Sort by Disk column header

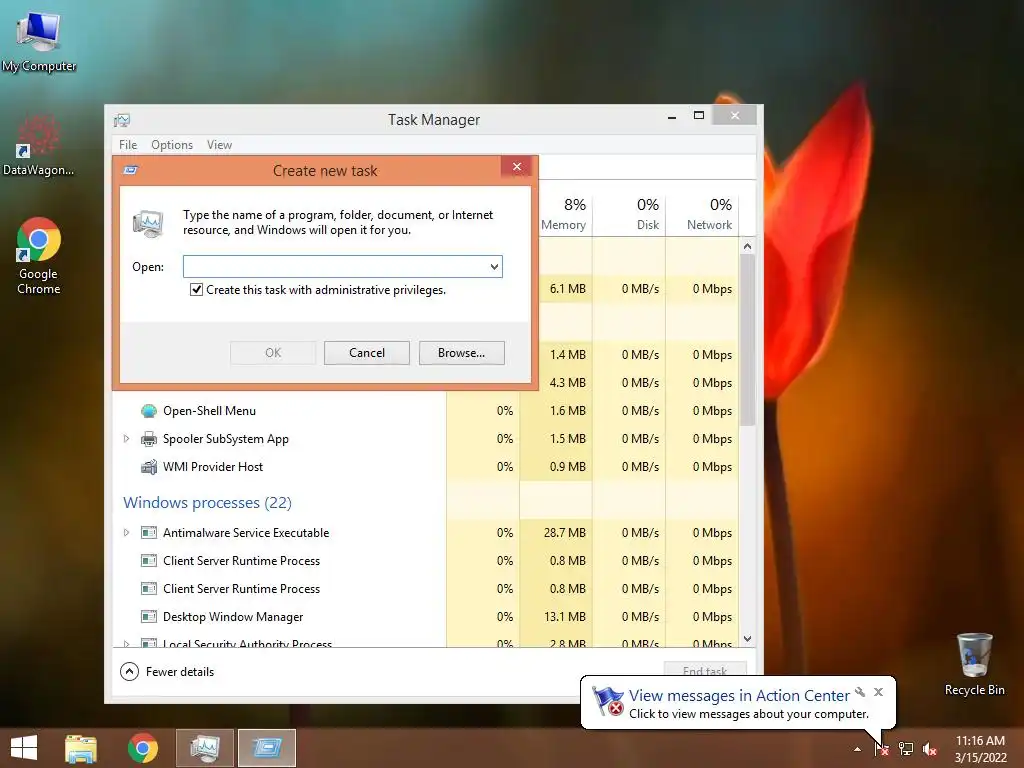629,214
